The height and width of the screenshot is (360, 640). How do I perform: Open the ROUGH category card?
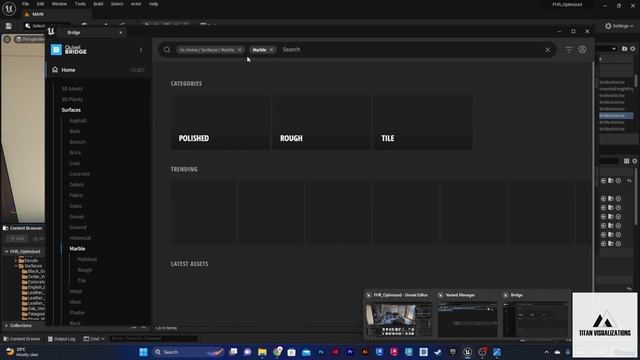pos(321,122)
